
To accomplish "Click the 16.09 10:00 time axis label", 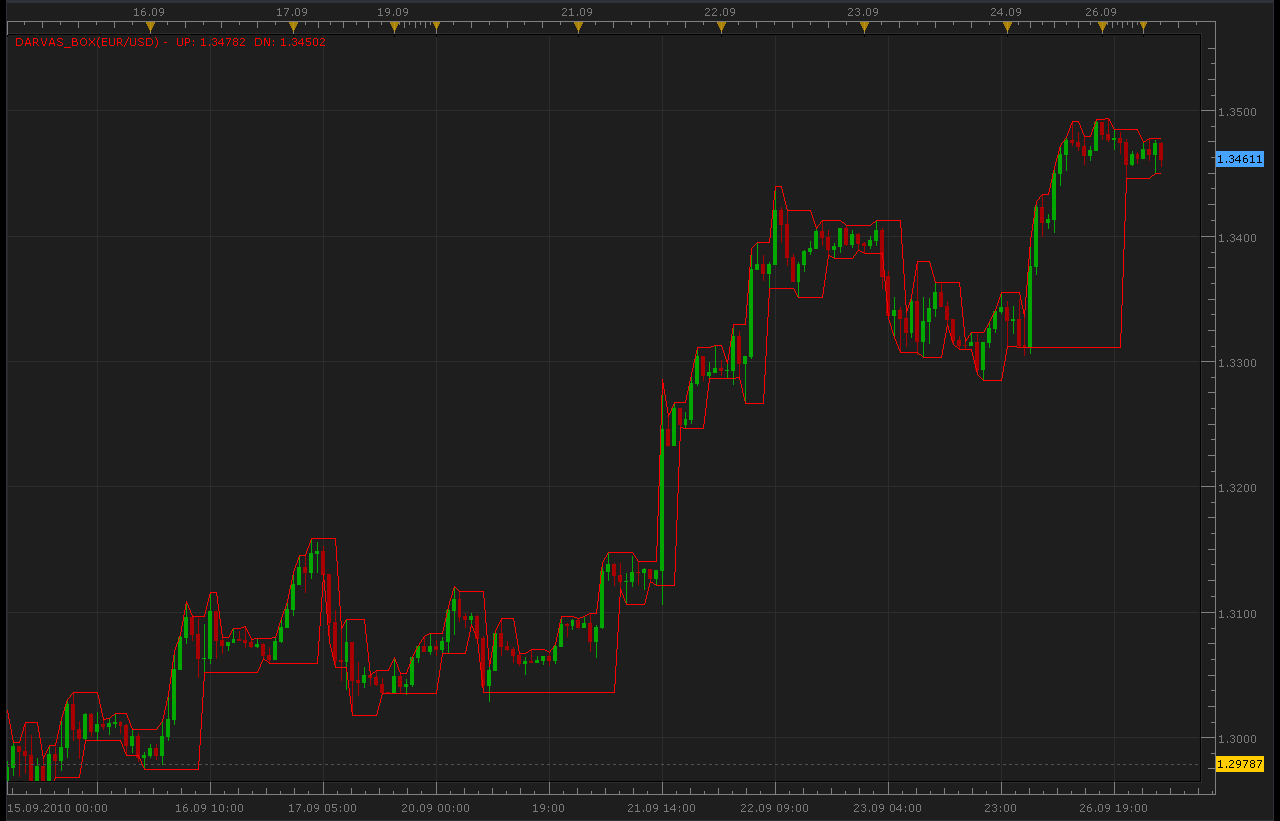I will coord(209,808).
